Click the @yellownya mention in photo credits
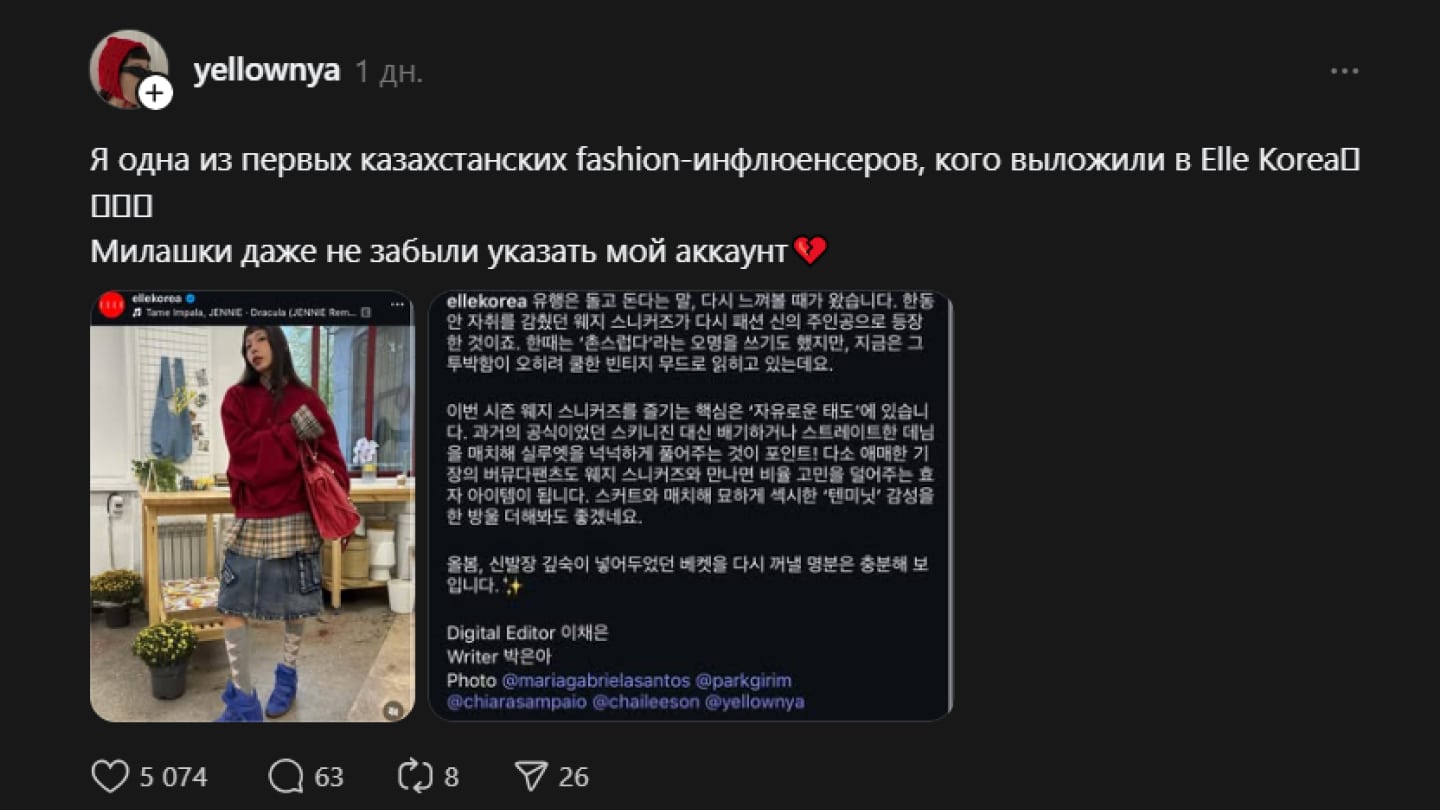1440x810 pixels. pyautogui.click(x=754, y=702)
